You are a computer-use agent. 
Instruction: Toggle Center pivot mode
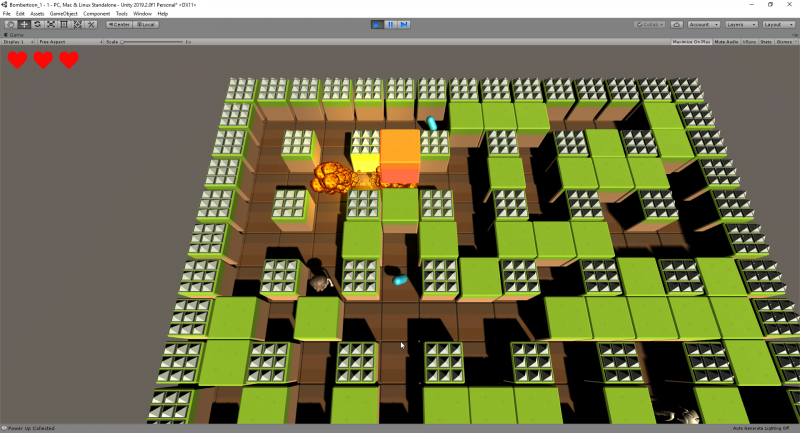[x=119, y=24]
